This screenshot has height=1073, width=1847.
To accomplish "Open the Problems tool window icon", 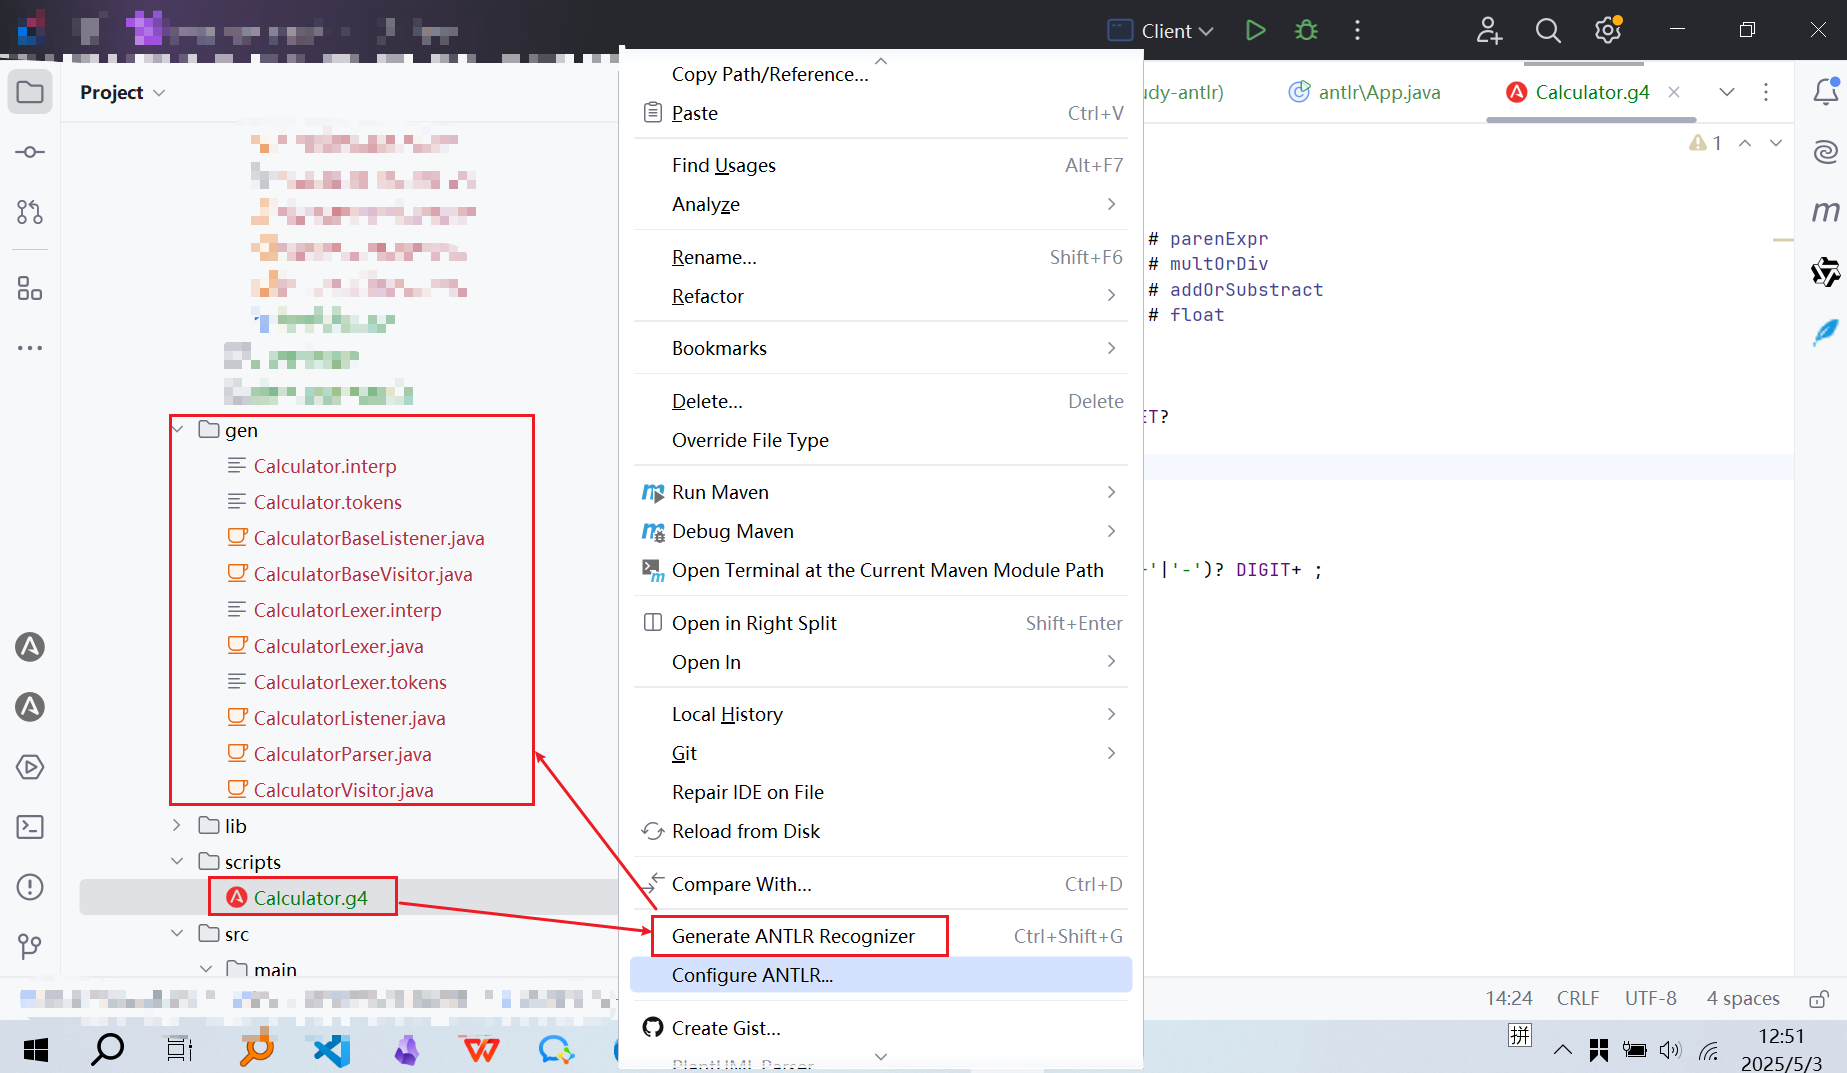I will [x=30, y=887].
